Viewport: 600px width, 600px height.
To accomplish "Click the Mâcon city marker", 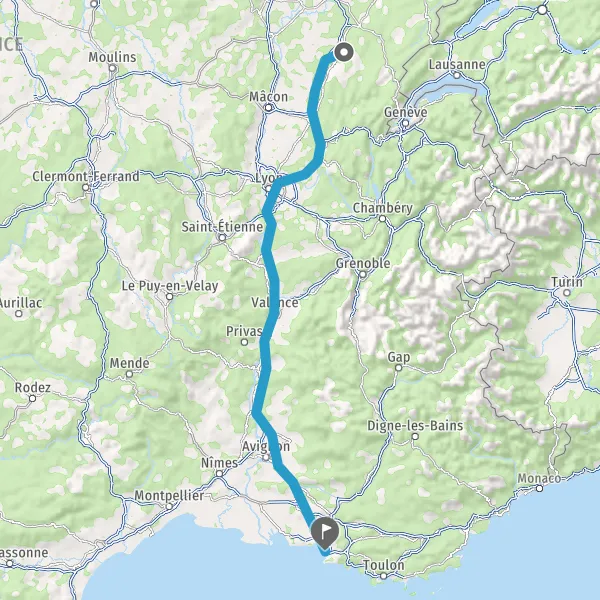I will (268, 108).
